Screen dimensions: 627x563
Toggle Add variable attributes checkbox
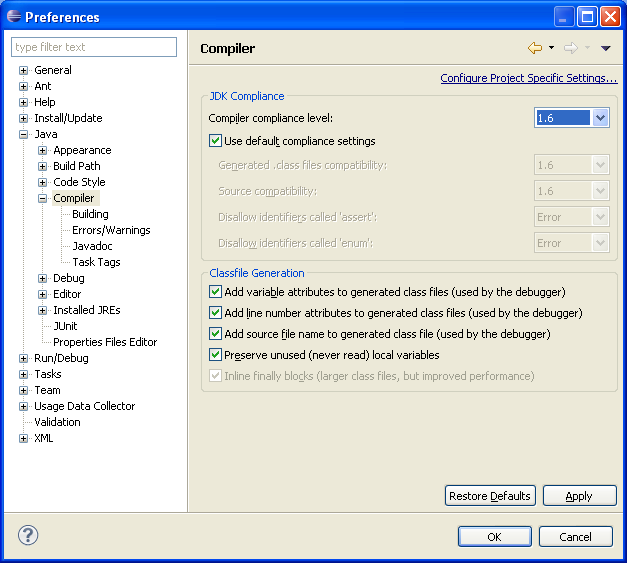click(x=215, y=291)
